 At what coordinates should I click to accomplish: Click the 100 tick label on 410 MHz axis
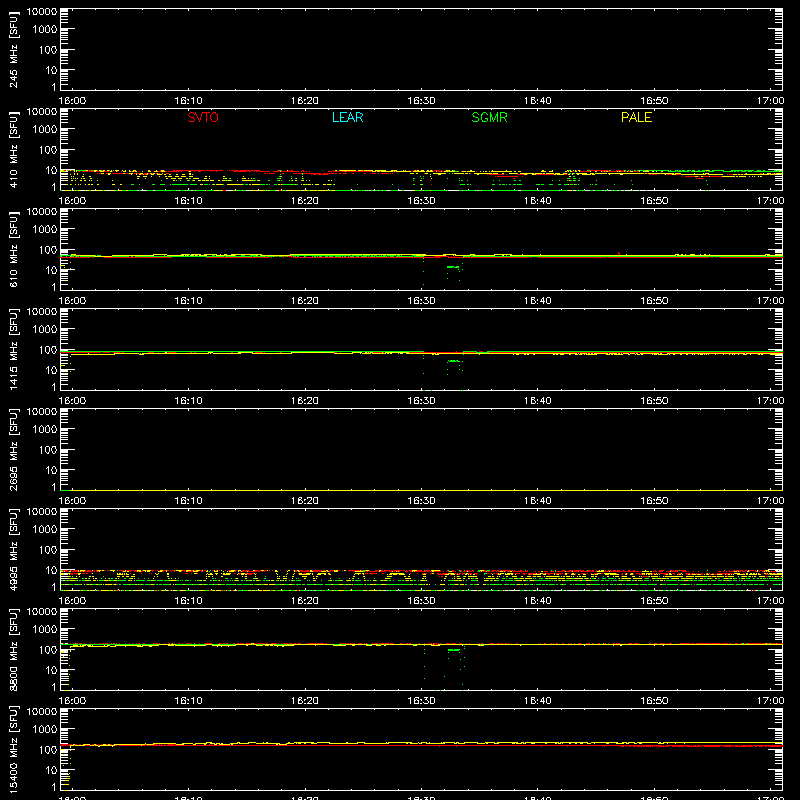[x=48, y=150]
